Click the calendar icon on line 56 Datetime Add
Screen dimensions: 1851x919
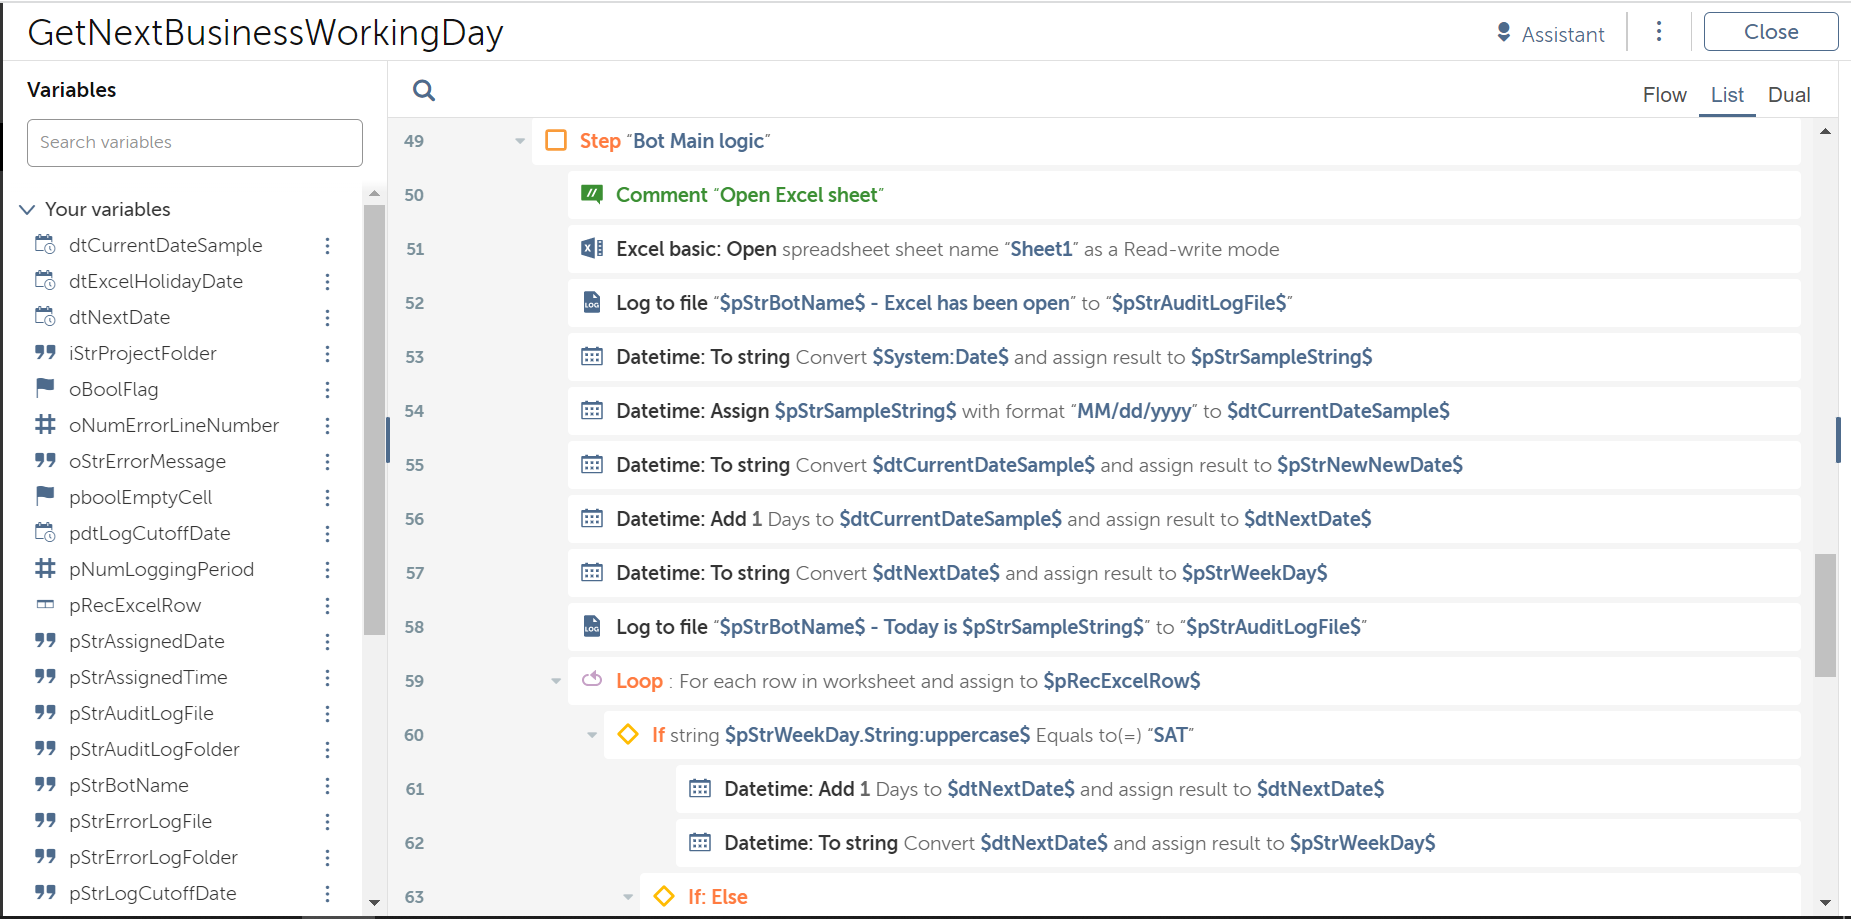click(592, 519)
